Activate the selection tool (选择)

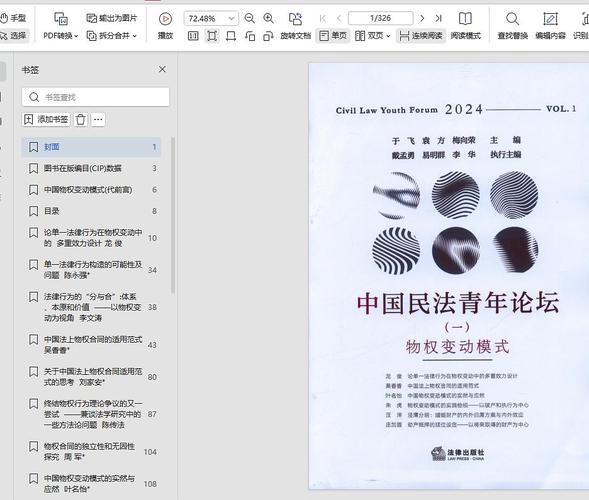tap(14, 35)
